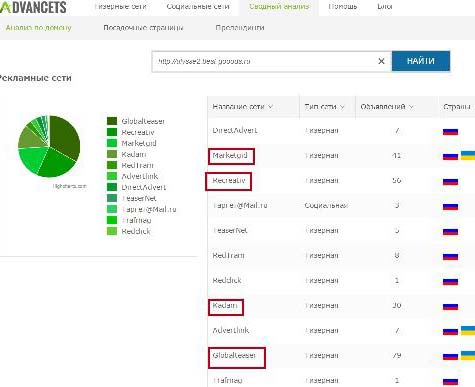Click the Kadam legend color swatch
Viewport: 475px width, 387px height.
[x=112, y=154]
